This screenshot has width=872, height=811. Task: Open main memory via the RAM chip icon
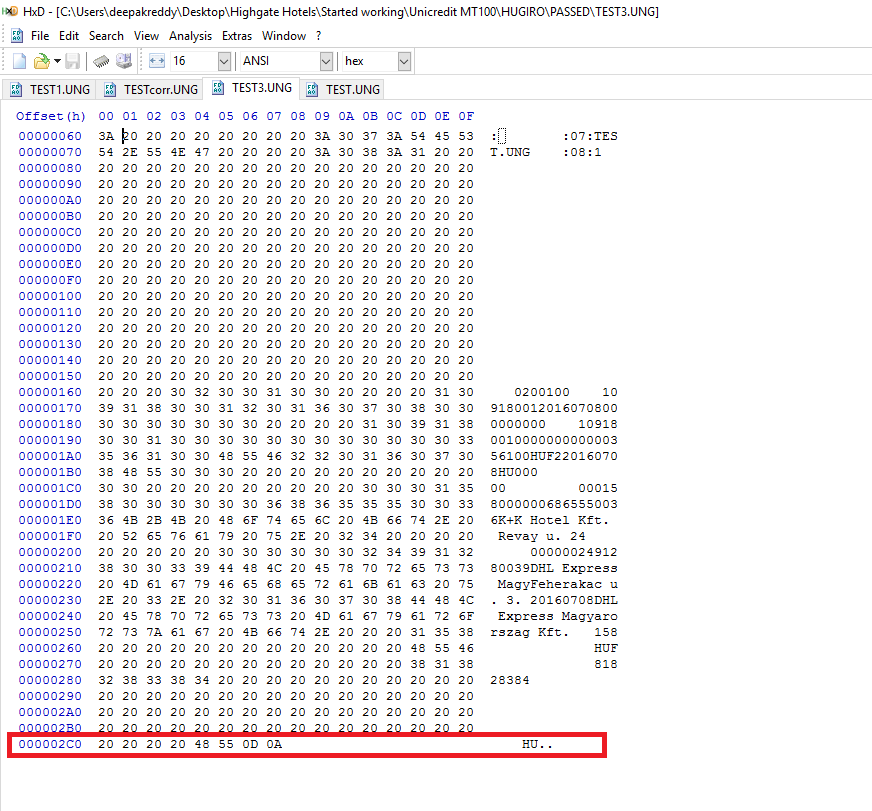click(100, 60)
